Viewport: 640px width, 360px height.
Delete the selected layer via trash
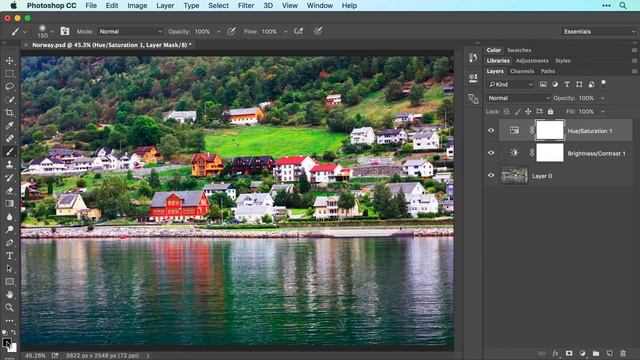pyautogui.click(x=623, y=353)
